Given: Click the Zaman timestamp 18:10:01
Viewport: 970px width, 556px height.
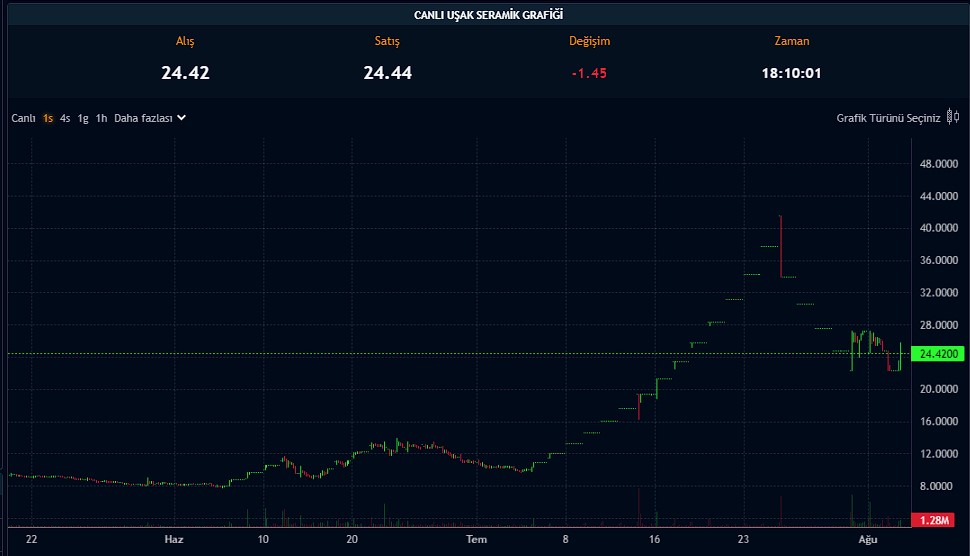Looking at the screenshot, I should [791, 73].
